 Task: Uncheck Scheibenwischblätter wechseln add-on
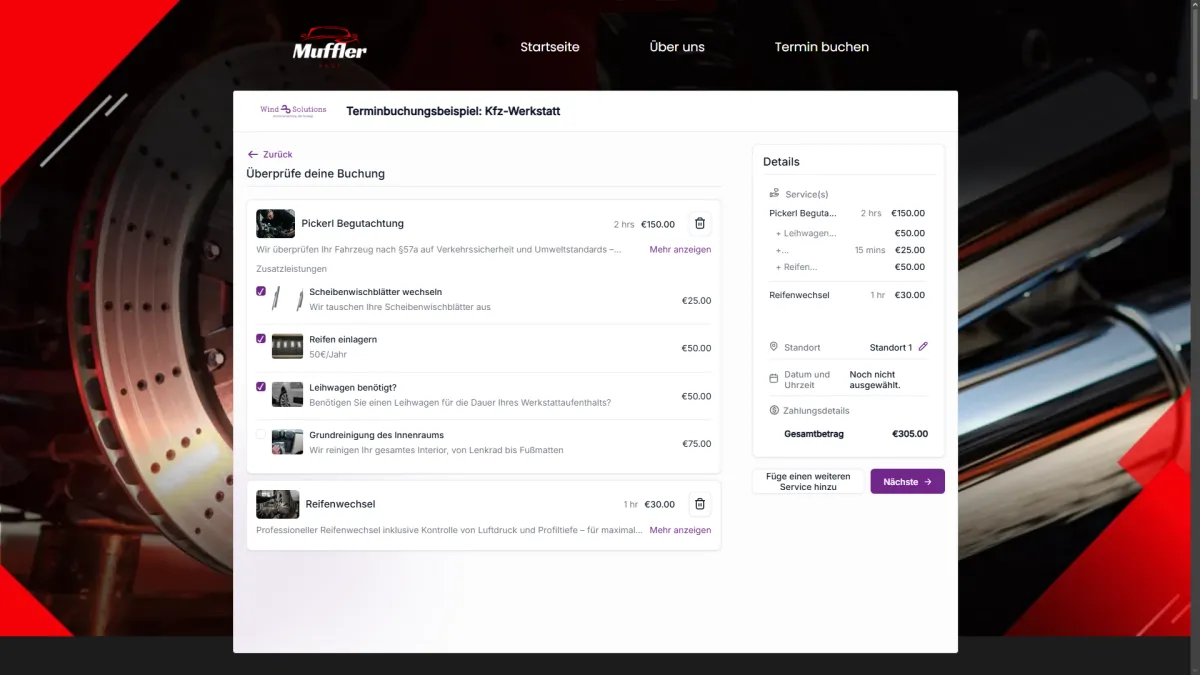[x=261, y=291]
